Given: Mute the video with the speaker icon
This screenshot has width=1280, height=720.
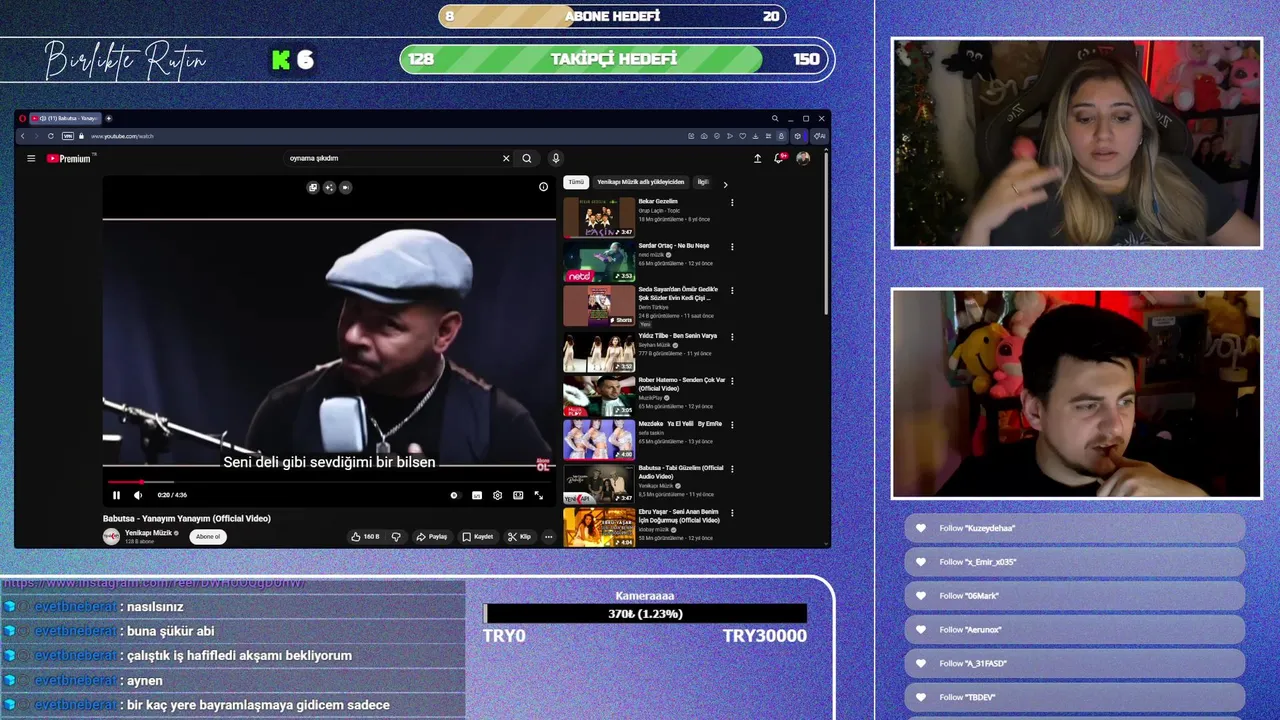Looking at the screenshot, I should pyautogui.click(x=138, y=495).
